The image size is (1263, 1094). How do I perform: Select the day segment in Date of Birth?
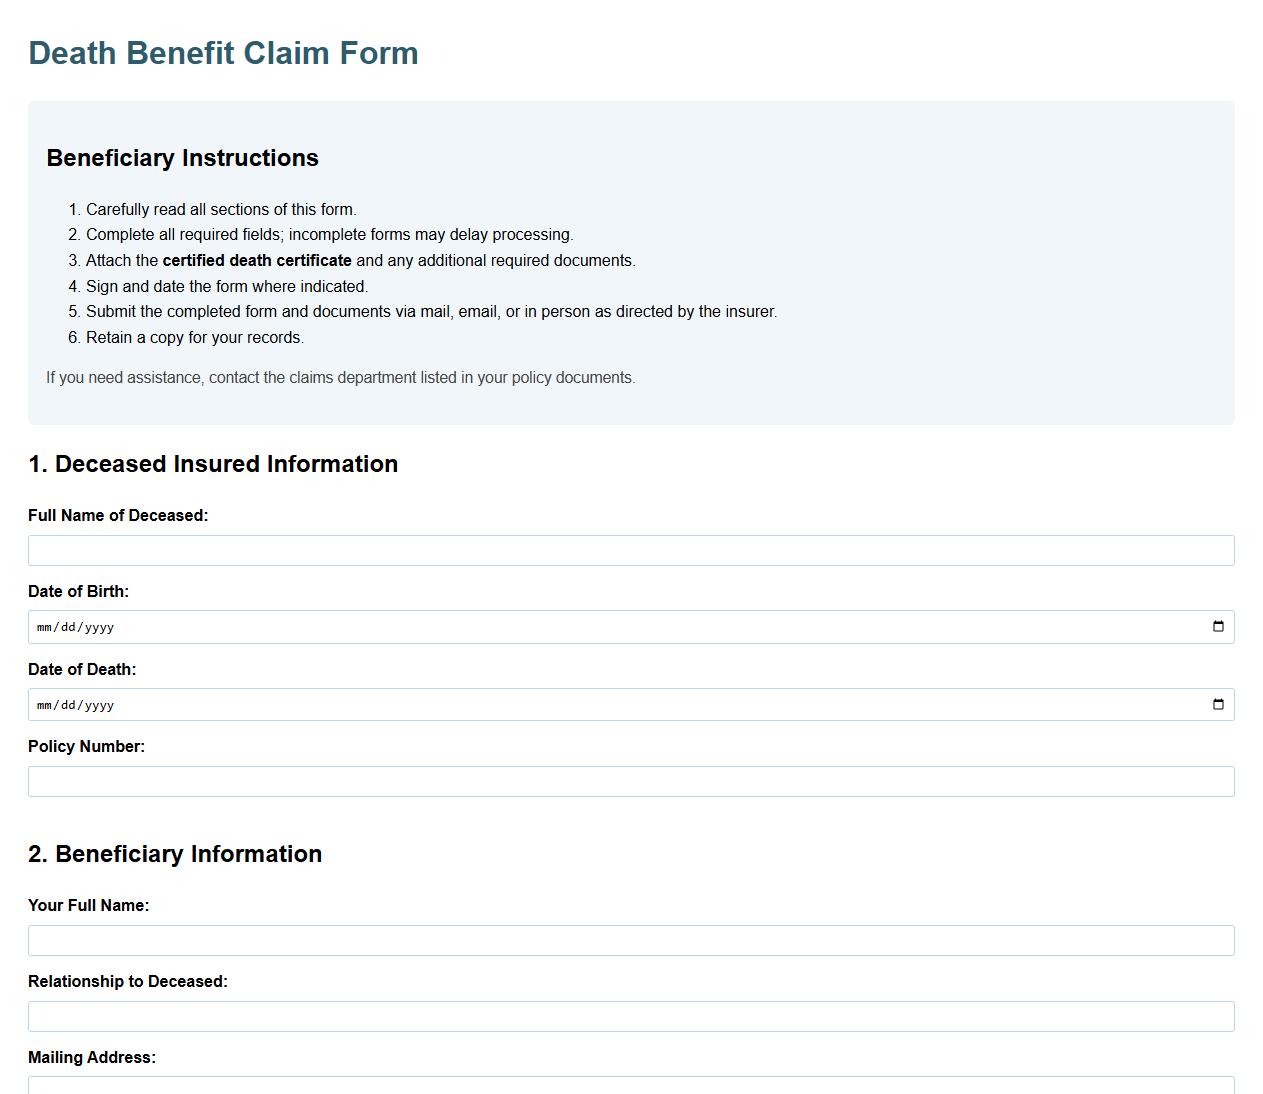coord(68,626)
